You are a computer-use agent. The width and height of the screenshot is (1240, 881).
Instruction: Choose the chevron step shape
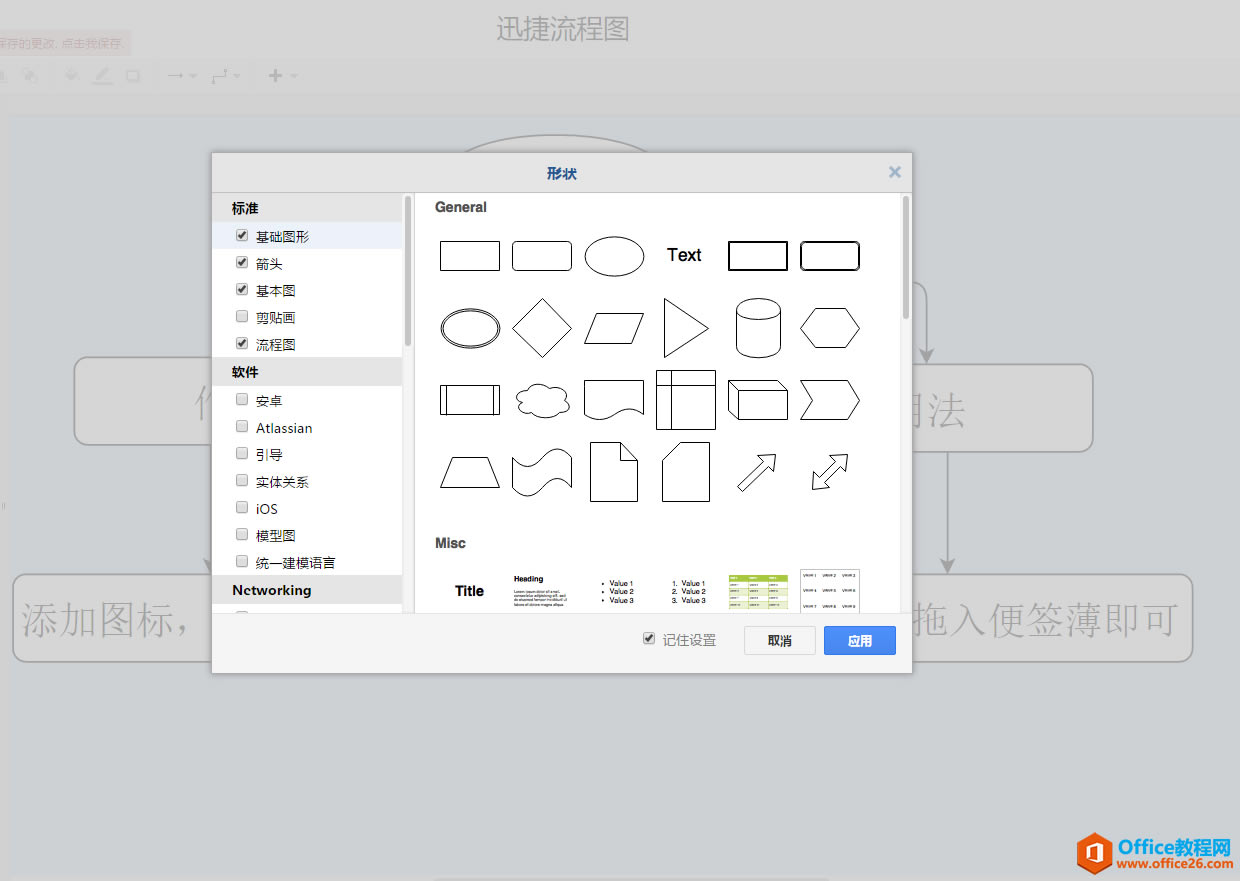pyautogui.click(x=830, y=399)
